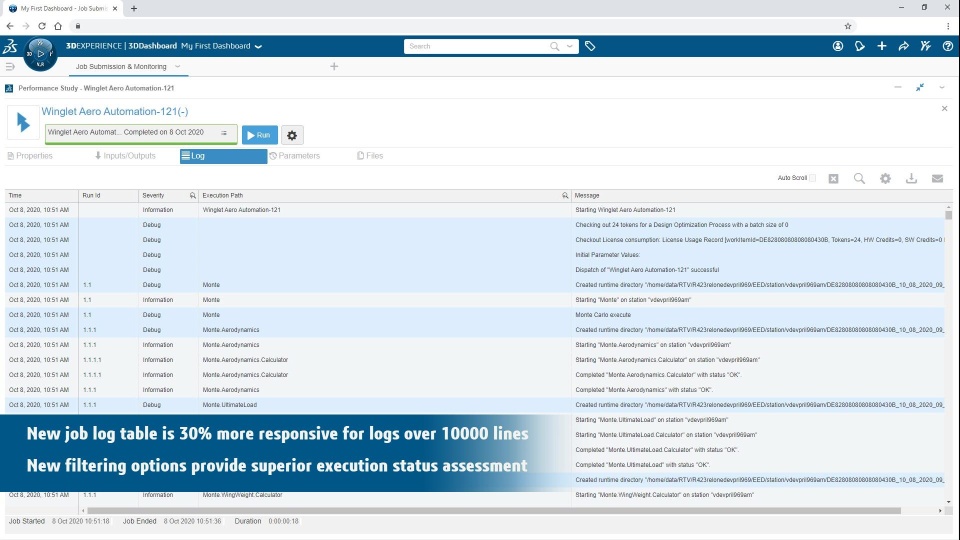
Task: Open the tag icon beside search
Action: click(x=590, y=46)
